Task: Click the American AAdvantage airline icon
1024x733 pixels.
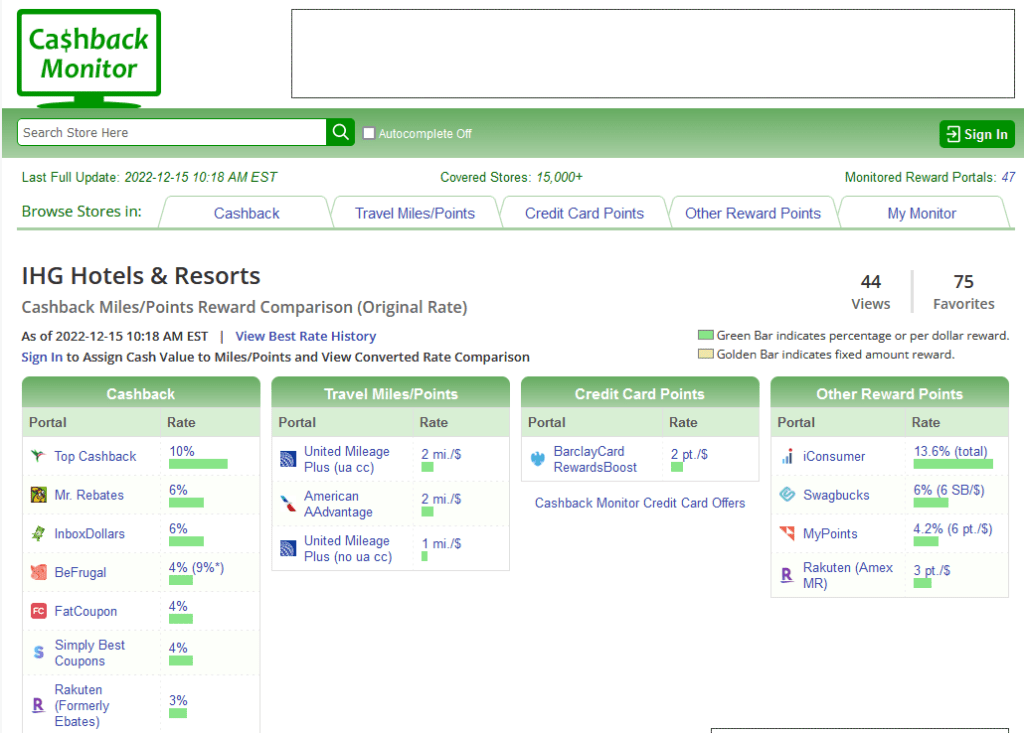Action: point(288,504)
